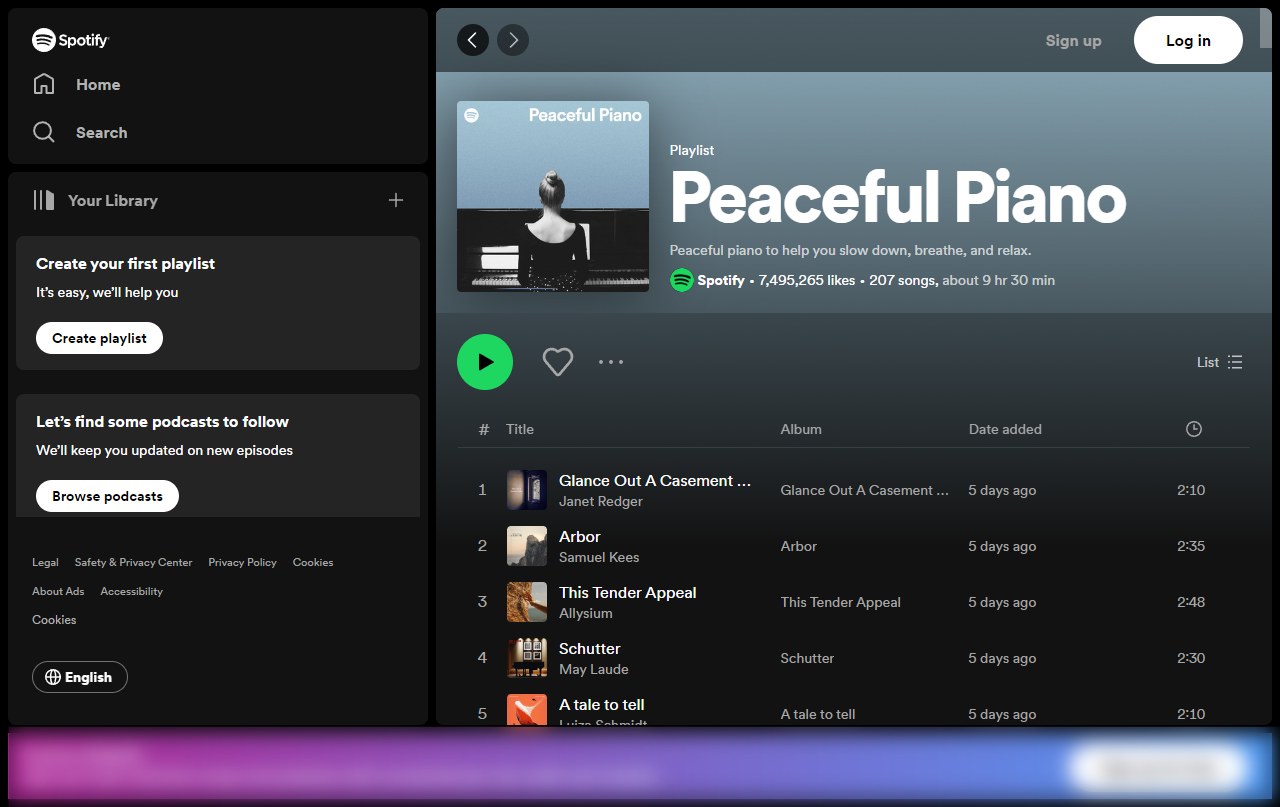Image resolution: width=1280 pixels, height=807 pixels.
Task: Change language with the English button
Action: click(80, 677)
